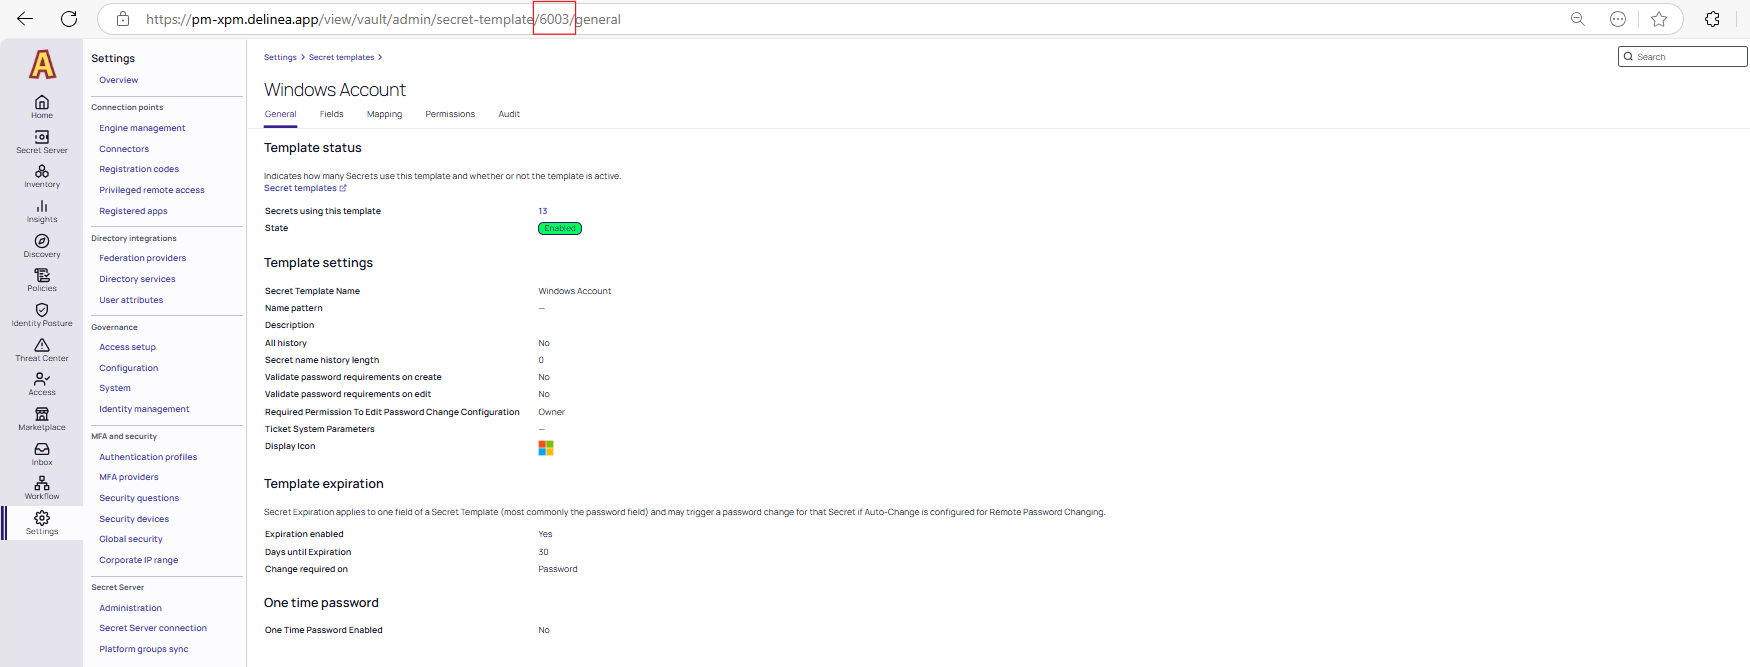
Task: Open User attributes
Action: [x=131, y=300]
